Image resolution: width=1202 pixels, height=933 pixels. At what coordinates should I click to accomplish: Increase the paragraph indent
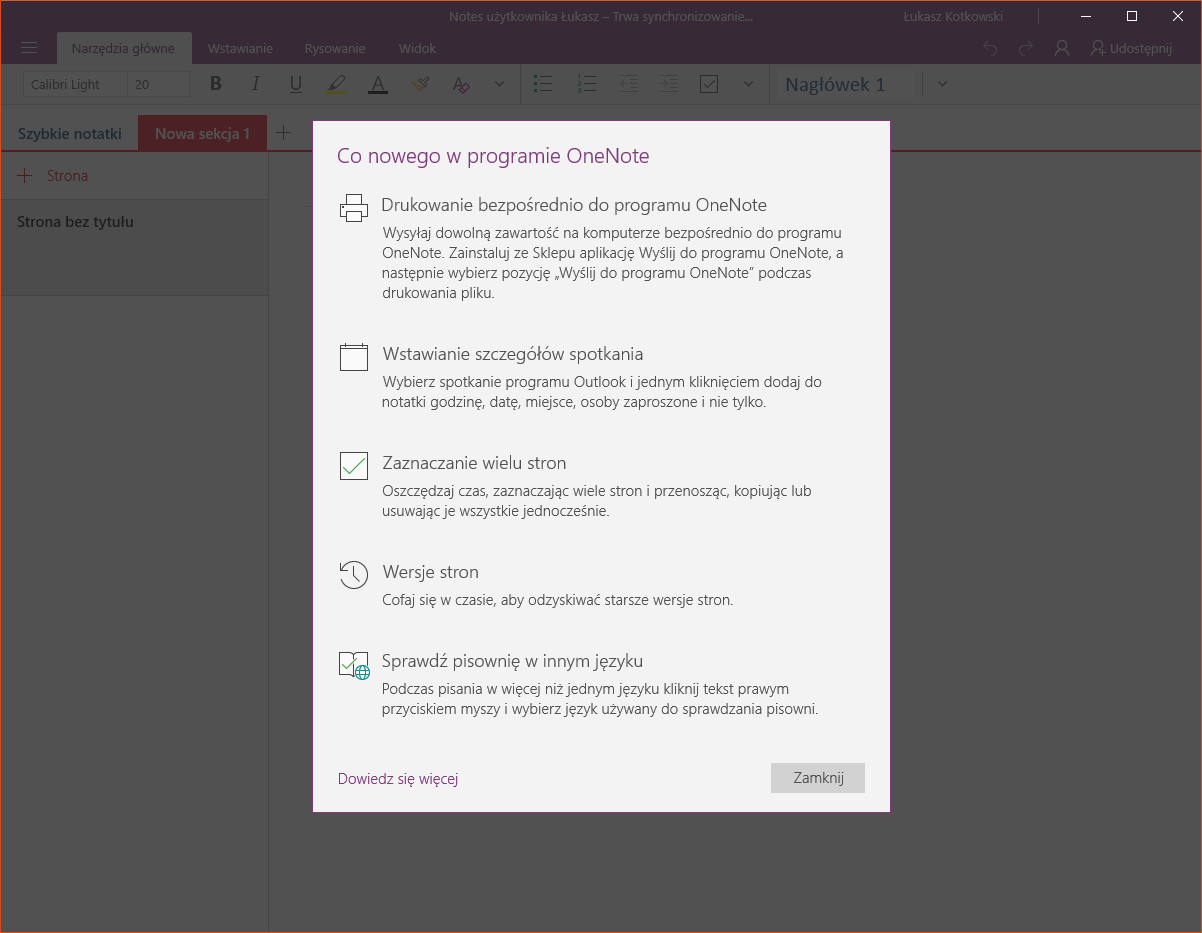point(668,84)
